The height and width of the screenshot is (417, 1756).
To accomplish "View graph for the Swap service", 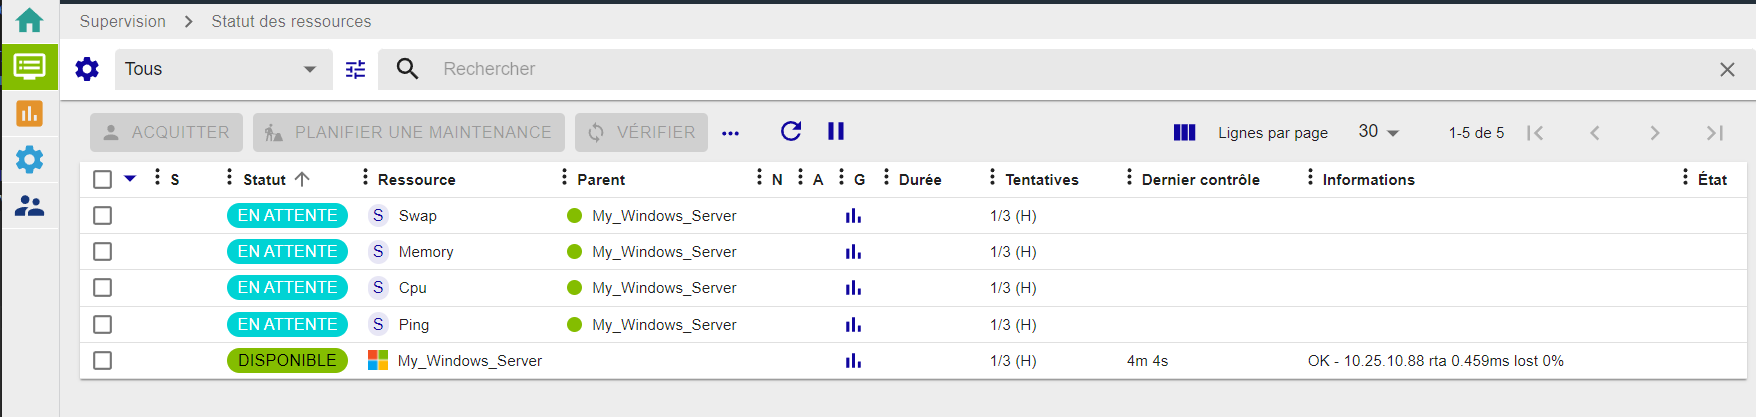I will coord(853,216).
